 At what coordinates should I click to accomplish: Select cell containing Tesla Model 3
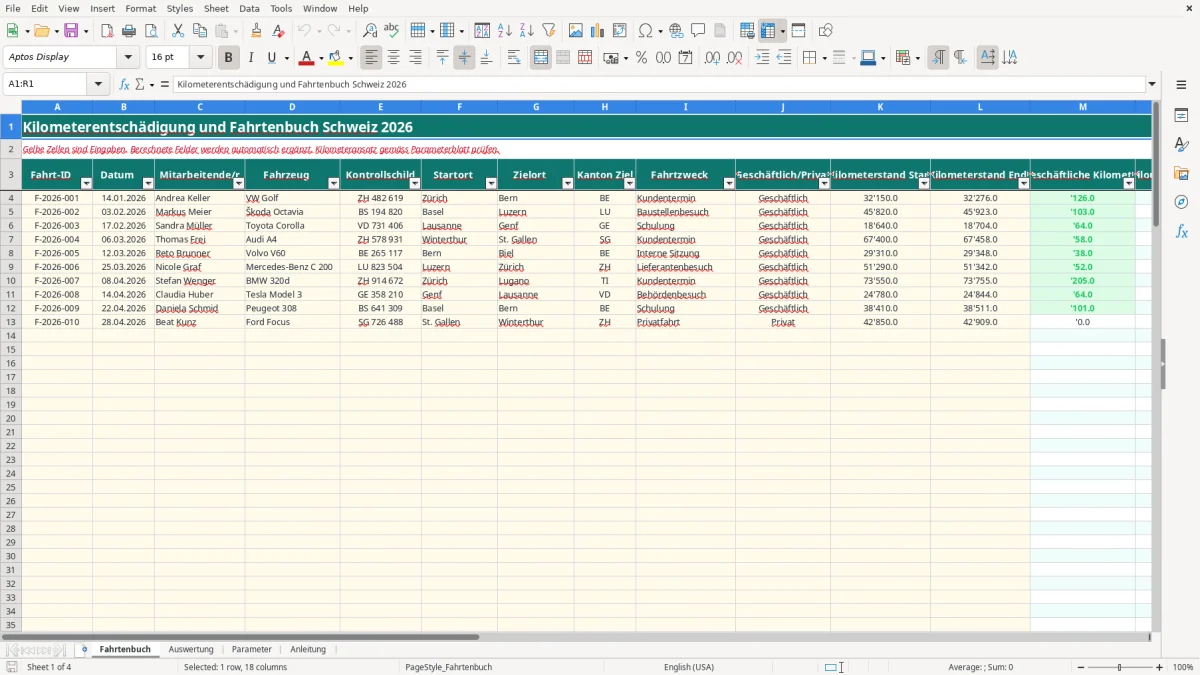(x=292, y=295)
